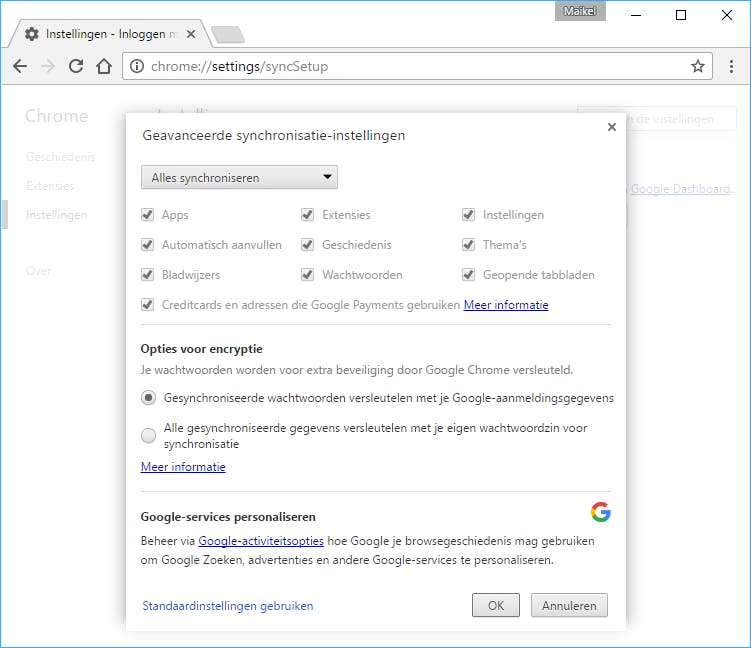The width and height of the screenshot is (751, 648).
Task: Toggle the Extensies checkbox
Action: (307, 215)
